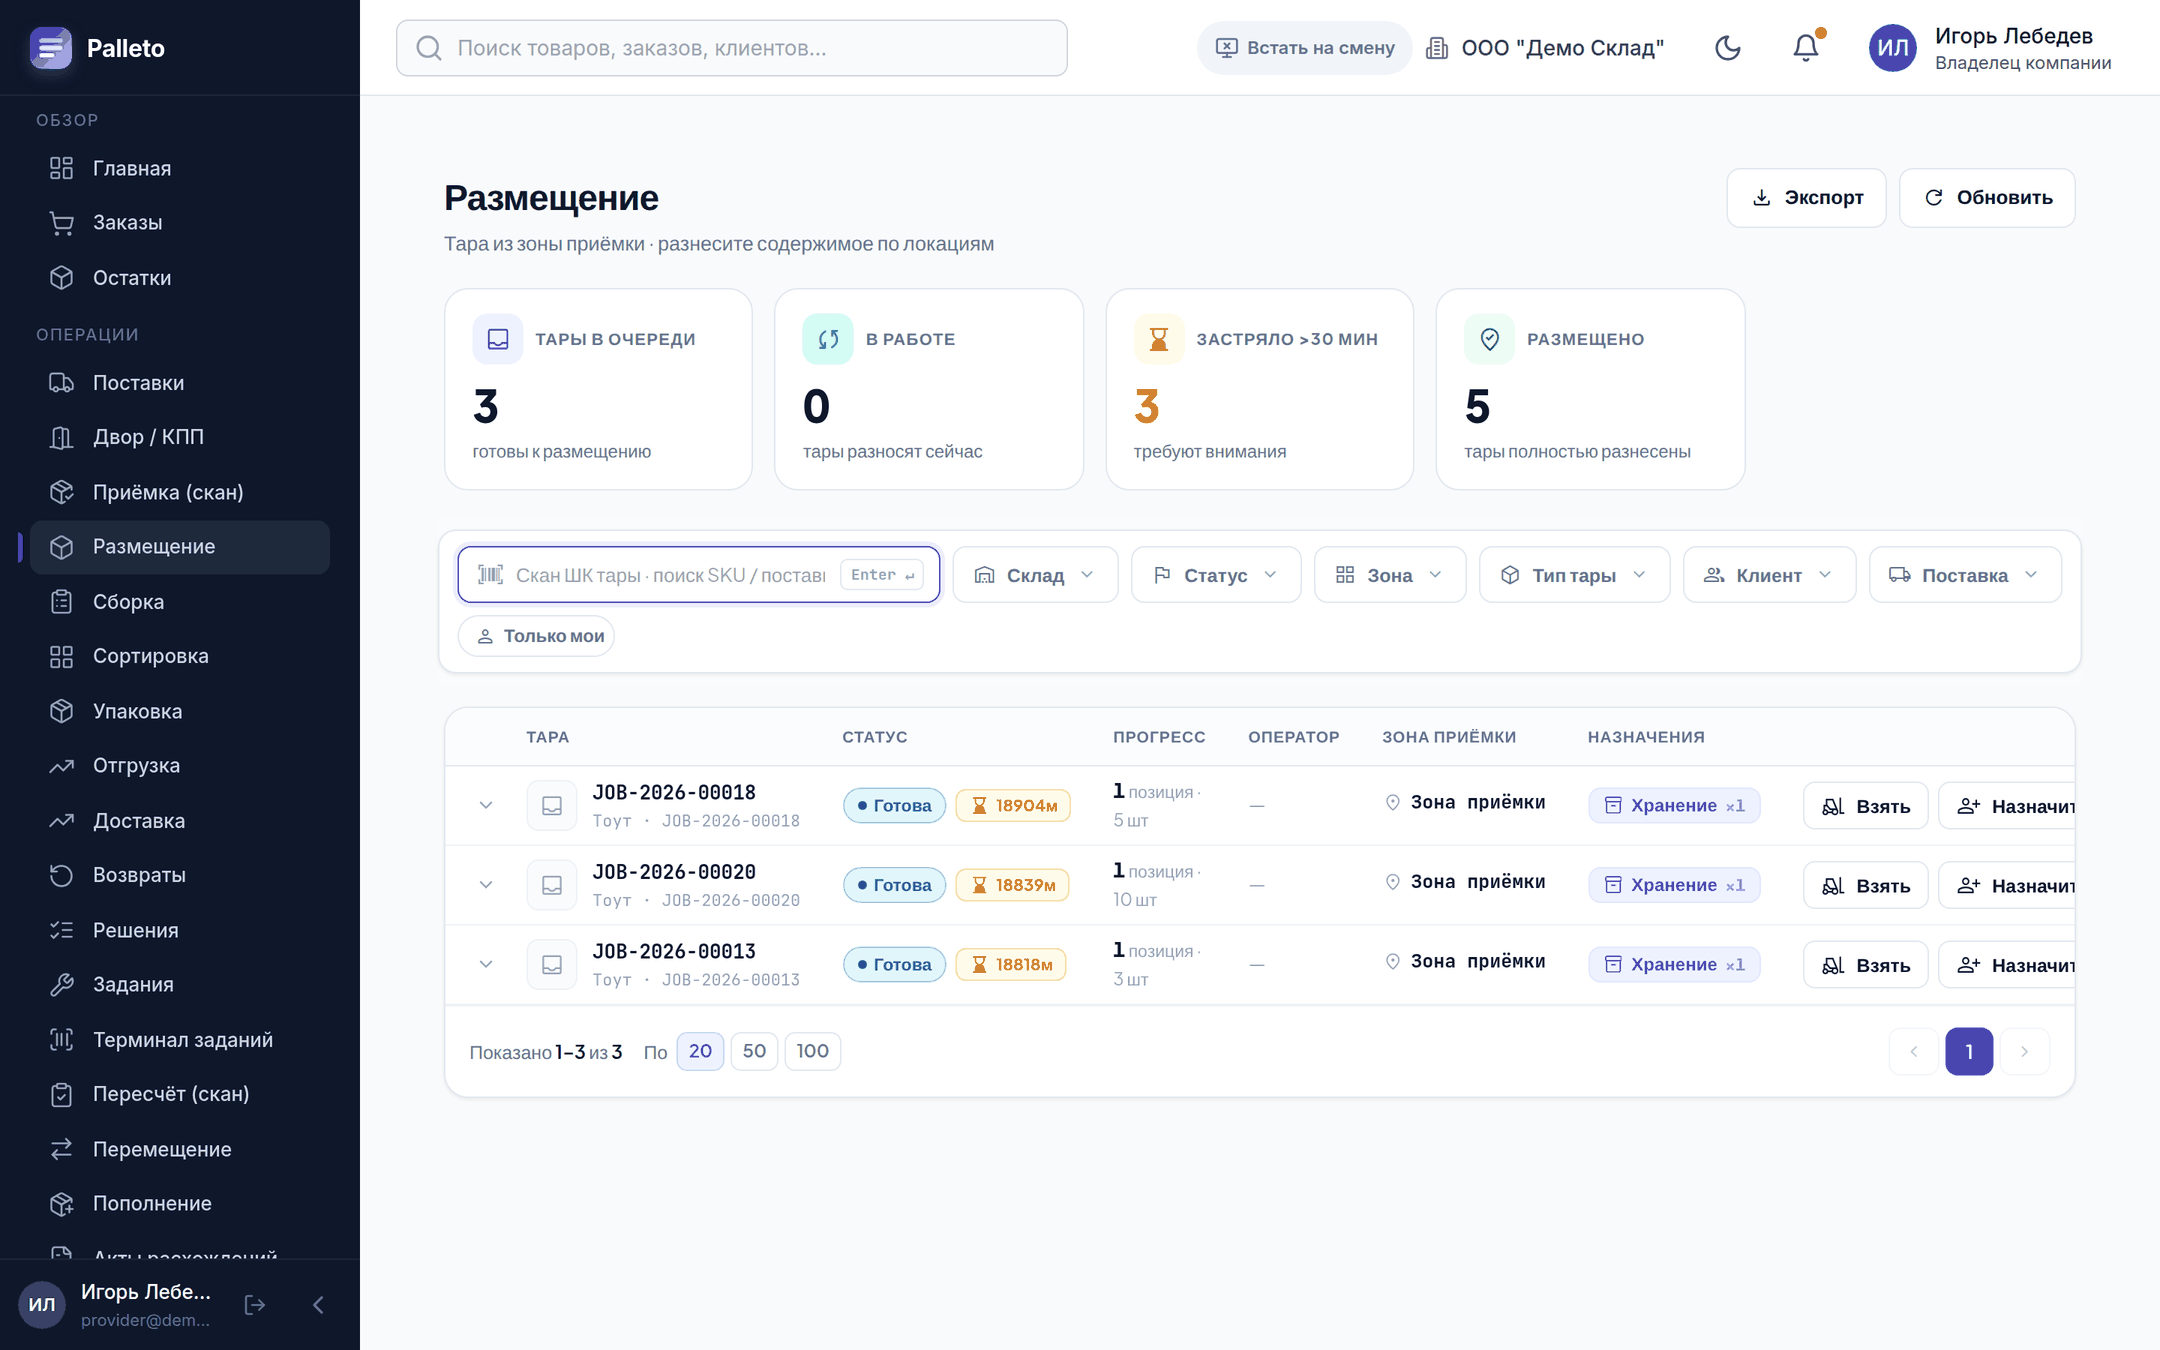Focus the global search field
Viewport: 2160px width, 1350px height.
[732, 48]
